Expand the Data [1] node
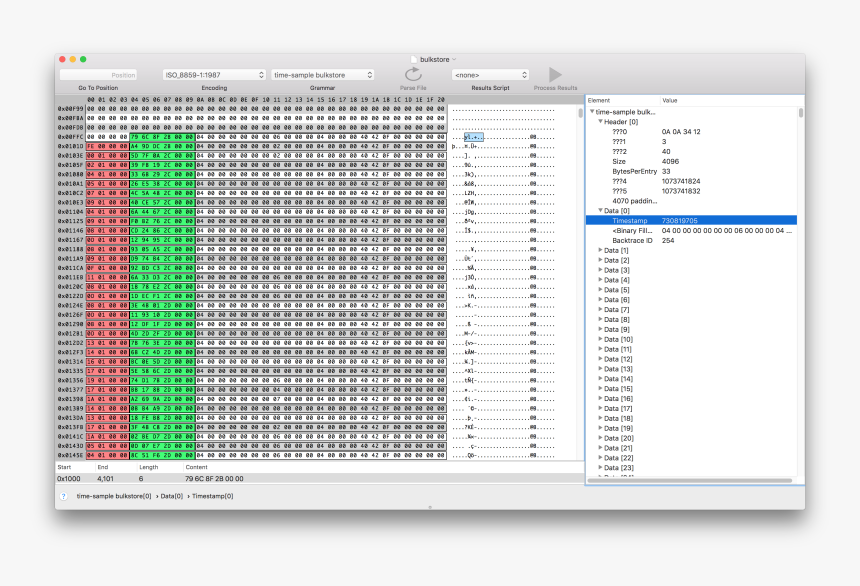The width and height of the screenshot is (860, 586). (x=601, y=250)
